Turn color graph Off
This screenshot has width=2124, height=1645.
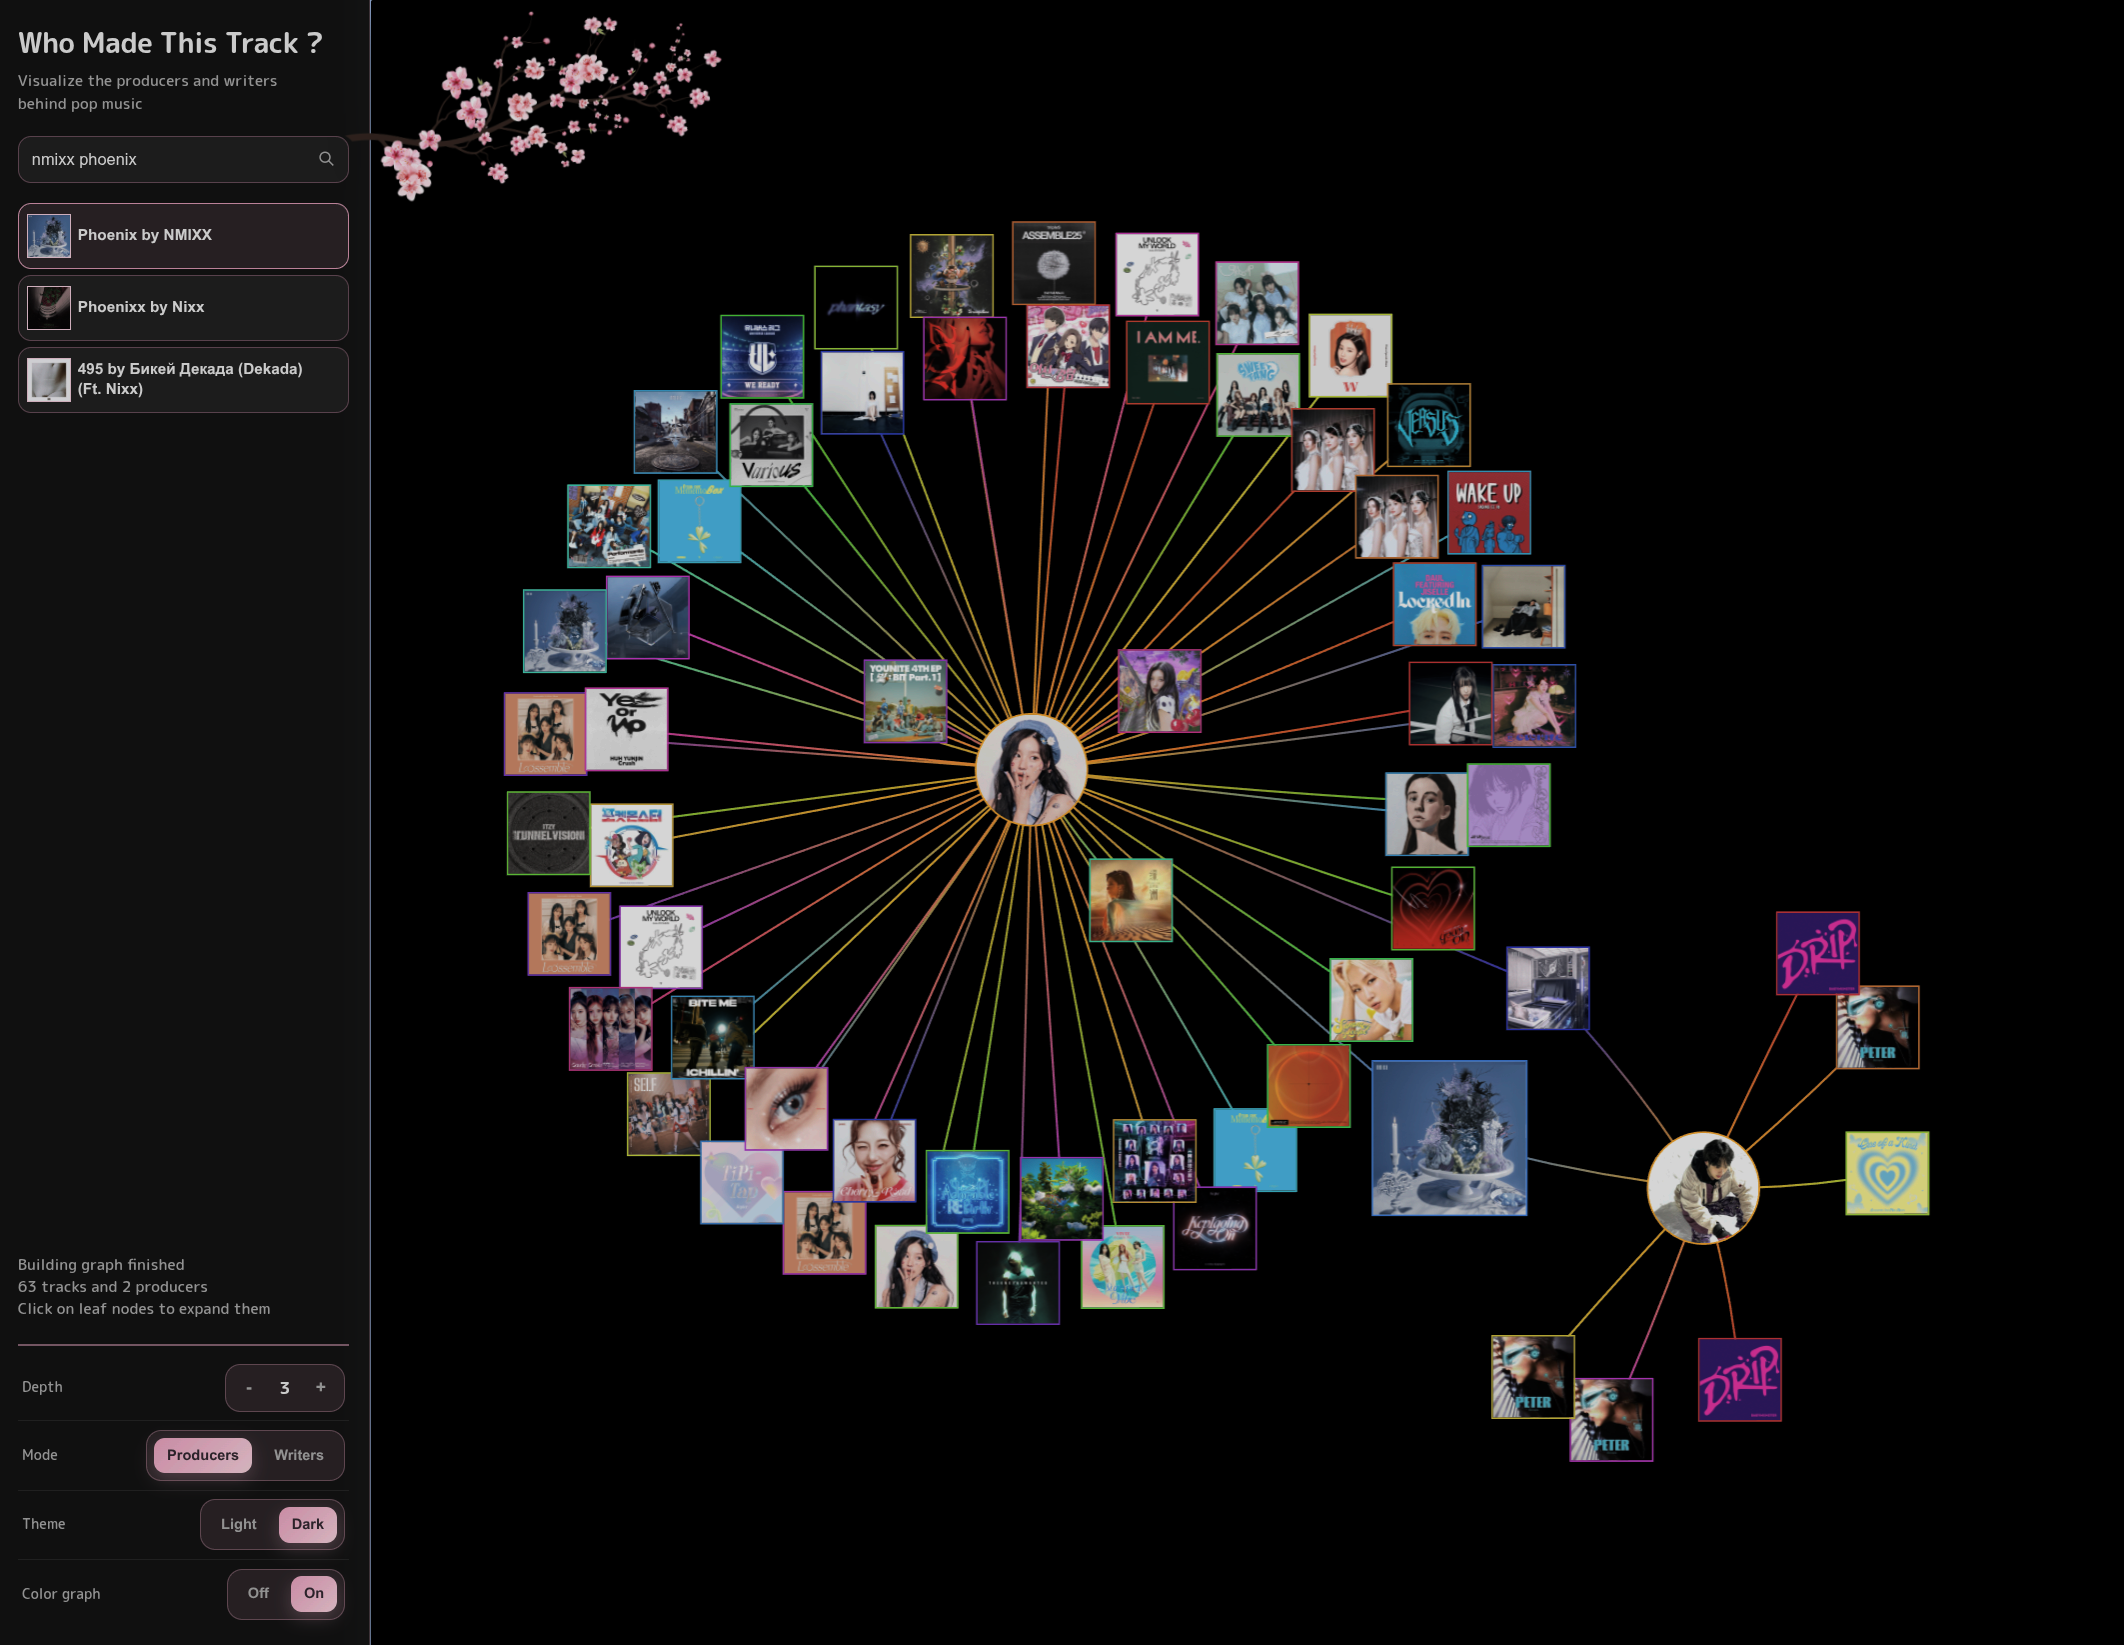coord(258,1593)
